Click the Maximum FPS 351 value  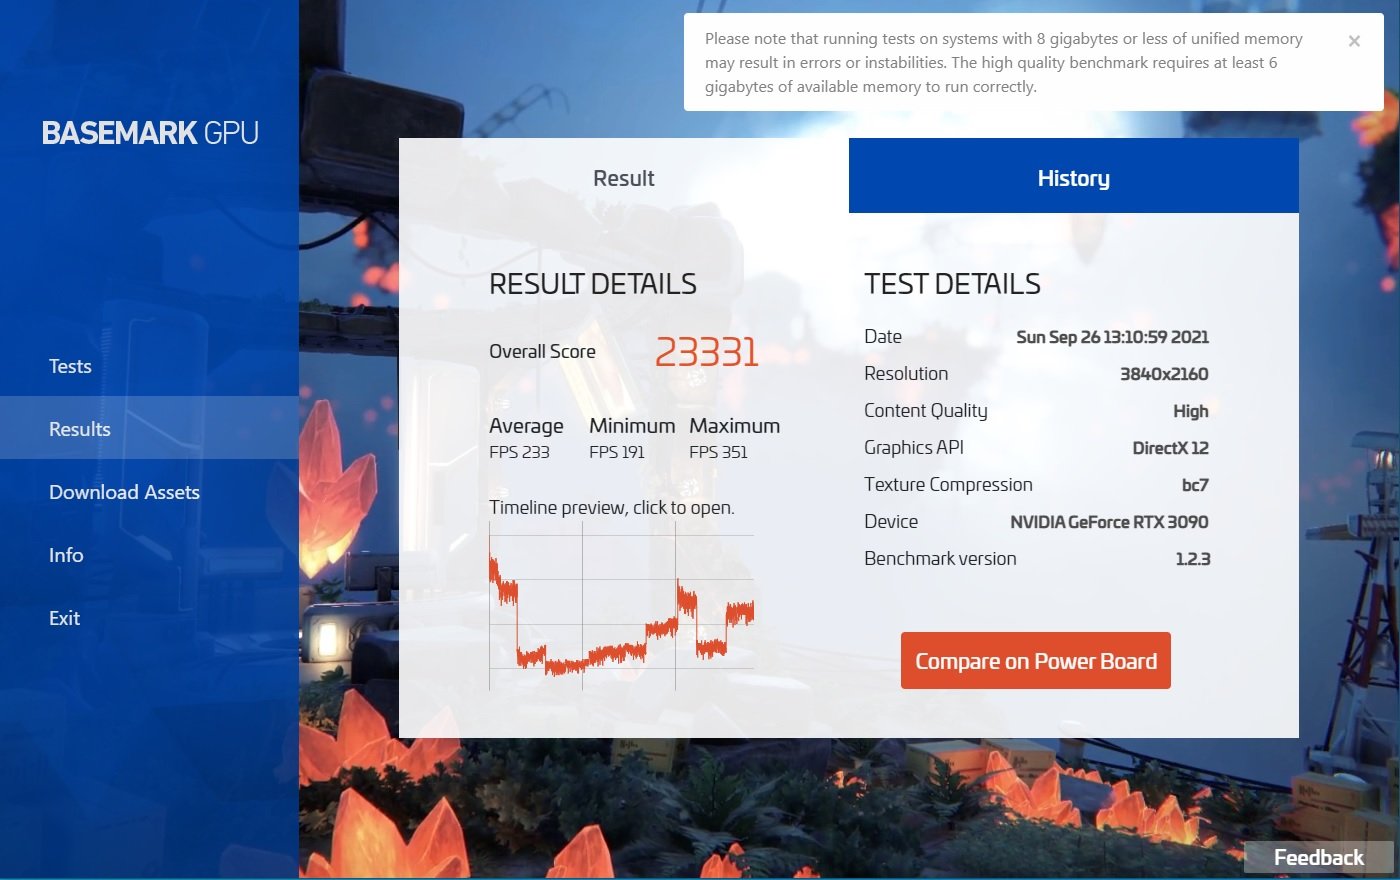(x=718, y=452)
